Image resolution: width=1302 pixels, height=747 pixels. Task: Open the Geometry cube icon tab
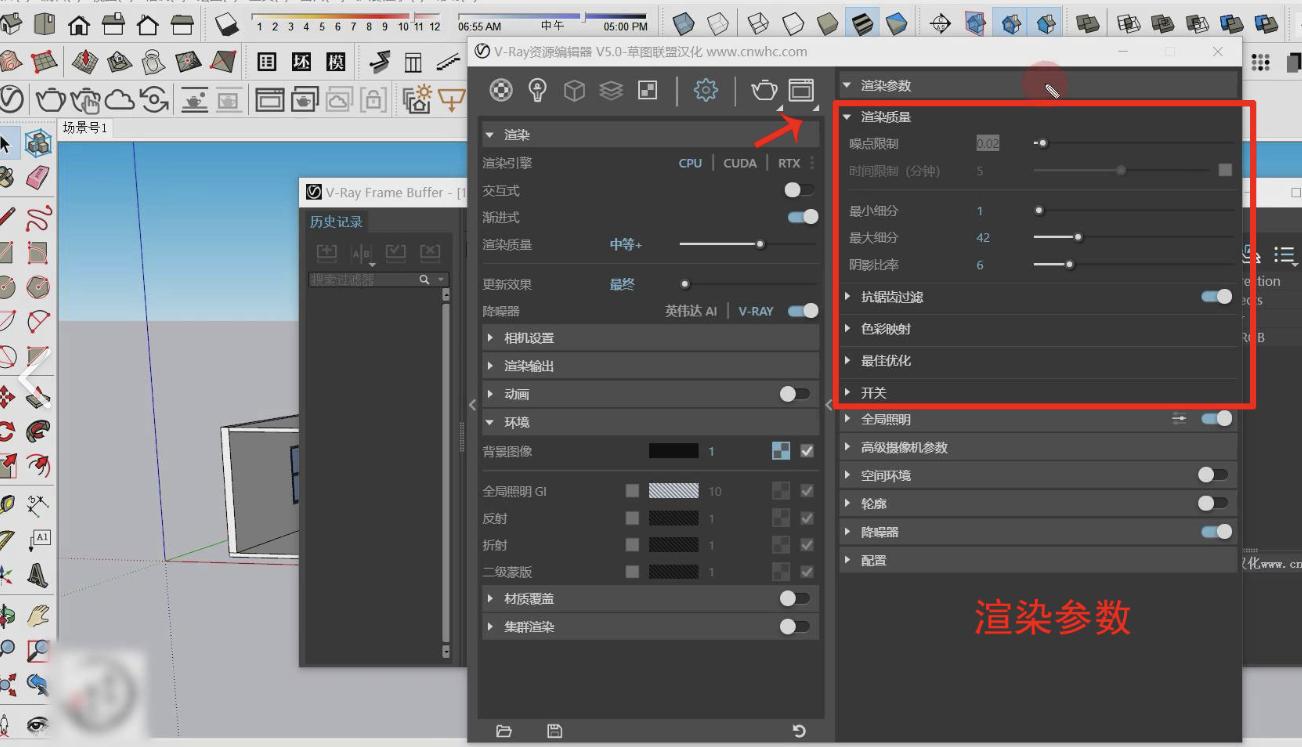(574, 91)
